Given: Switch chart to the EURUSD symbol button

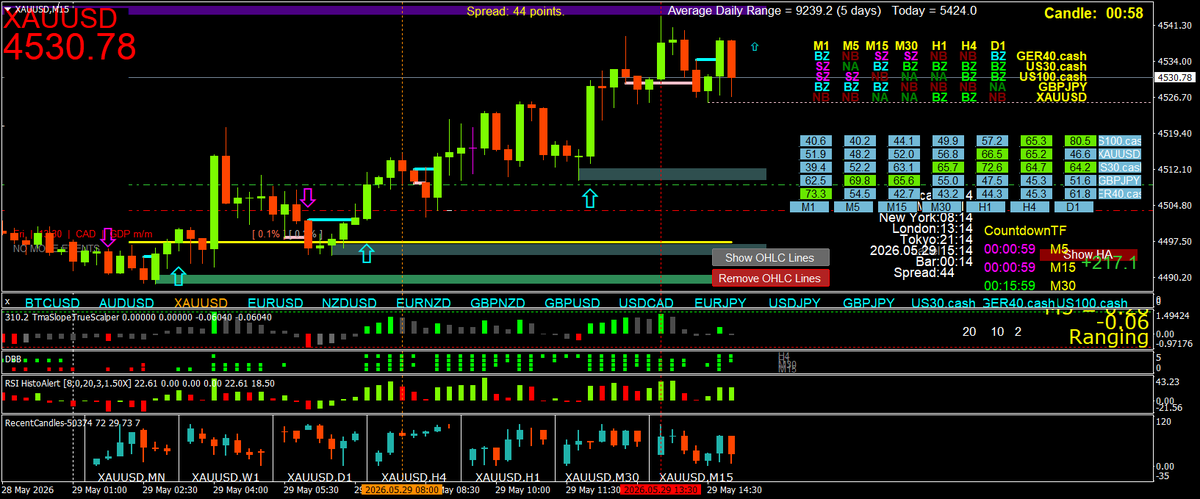Looking at the screenshot, I should point(275,302).
